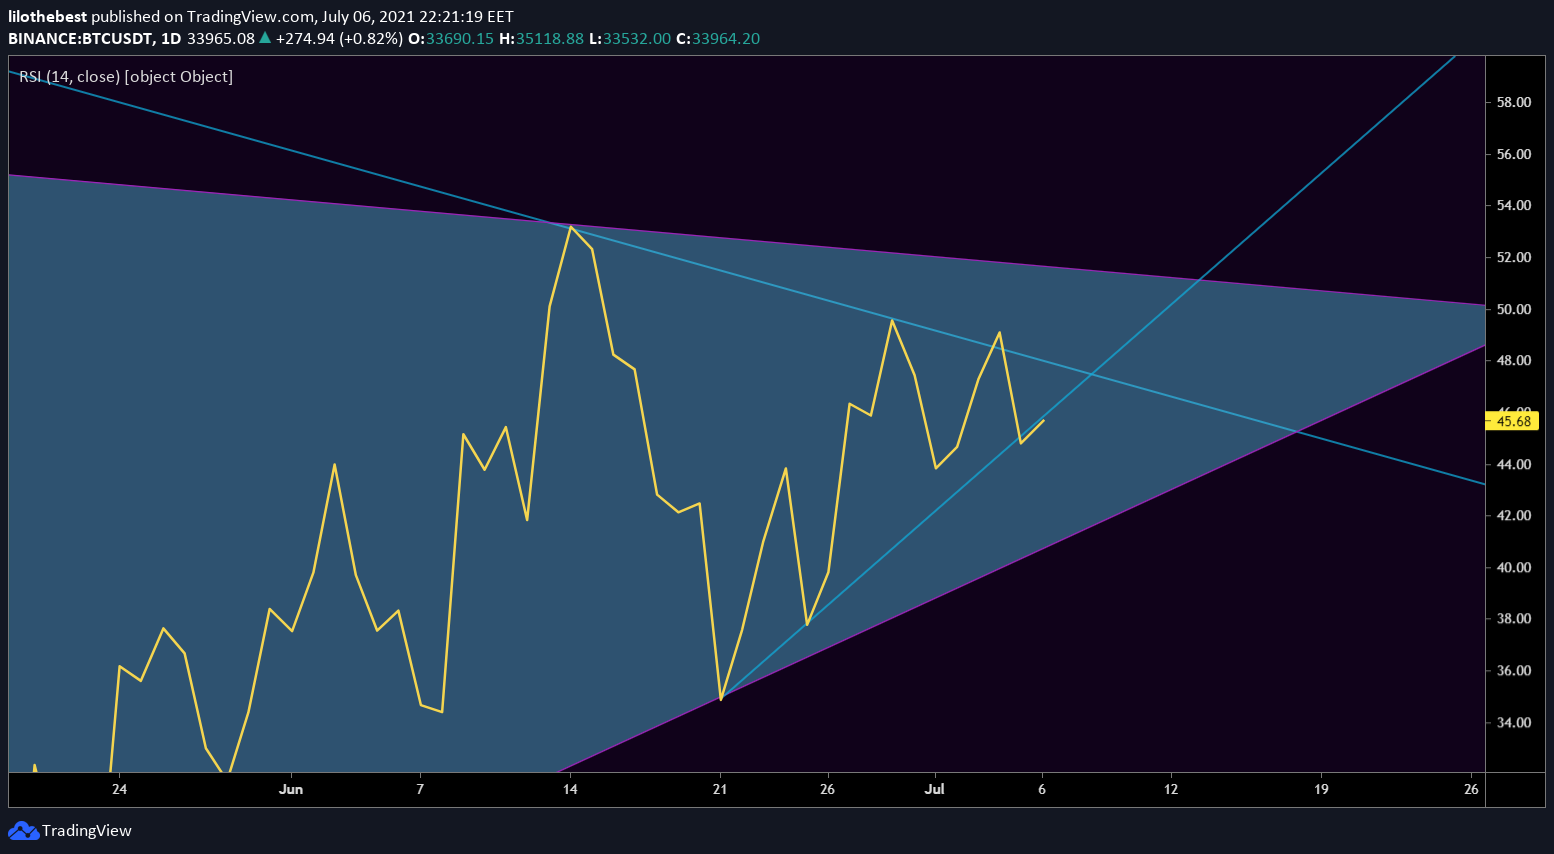Click the 58.00 level on the scale
Viewport: 1554px width, 854px height.
[x=1514, y=102]
